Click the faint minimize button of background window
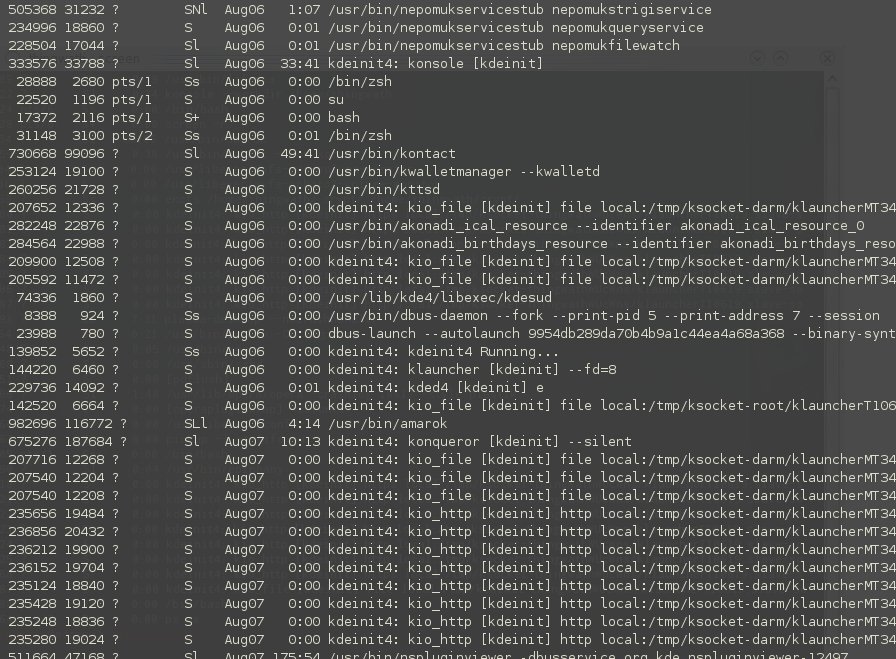896x659 pixels. point(757,58)
